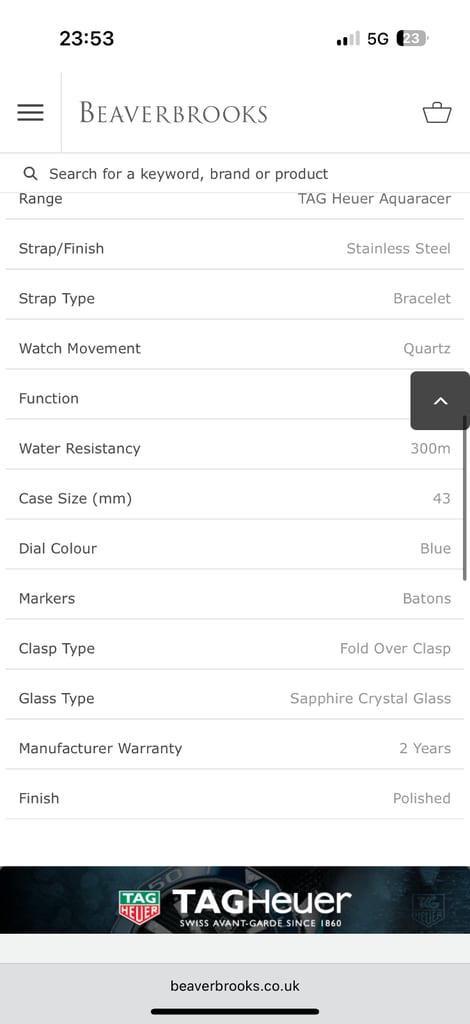Image resolution: width=470 pixels, height=1024 pixels.
Task: Tap the Case Size (mm) row
Action: [x=235, y=498]
